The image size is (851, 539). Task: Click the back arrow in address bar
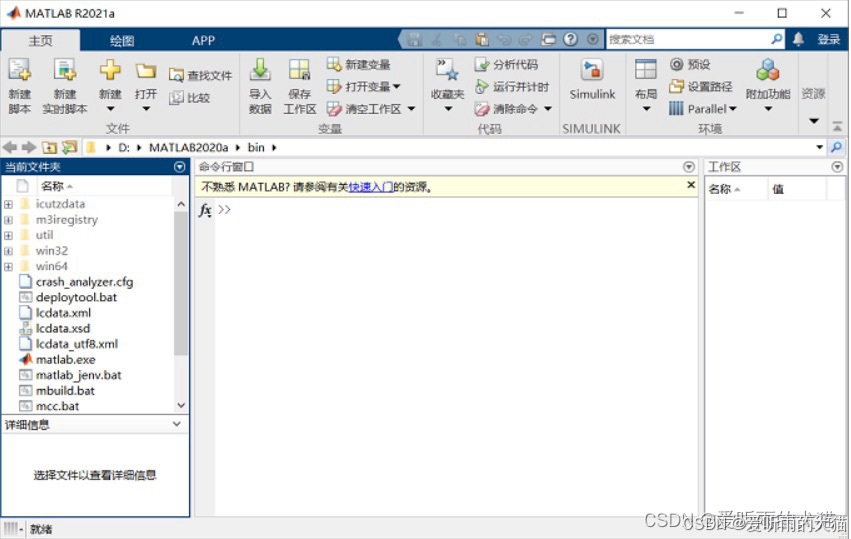pos(10,147)
